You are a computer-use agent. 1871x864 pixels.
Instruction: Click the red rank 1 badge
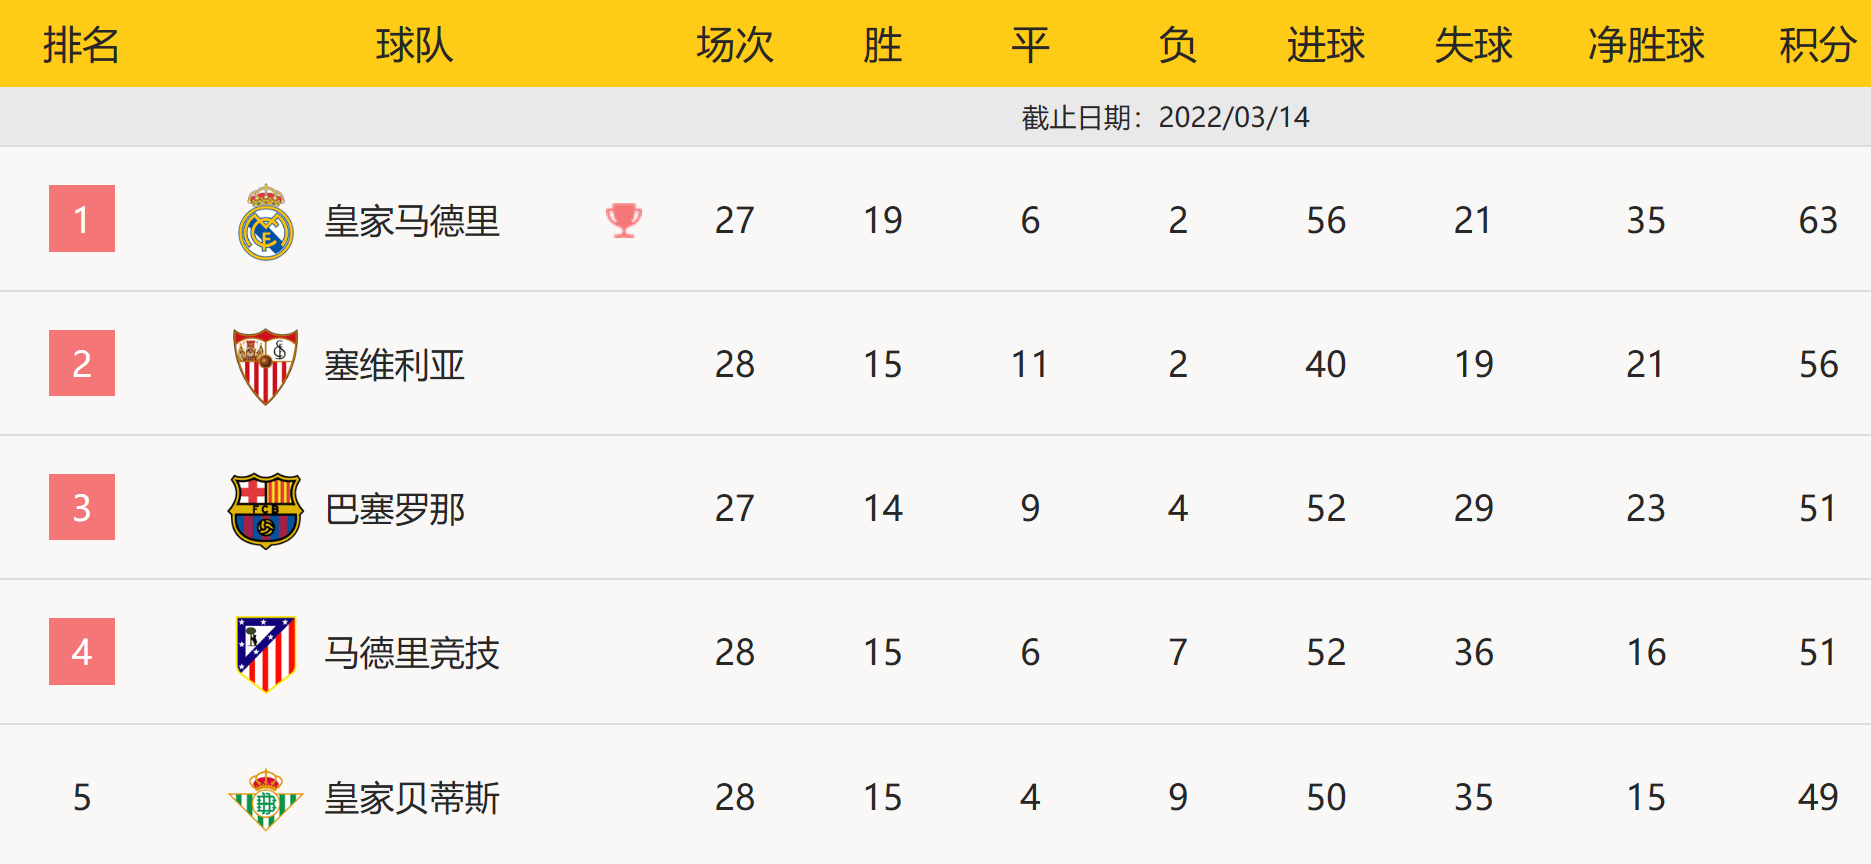click(x=82, y=219)
